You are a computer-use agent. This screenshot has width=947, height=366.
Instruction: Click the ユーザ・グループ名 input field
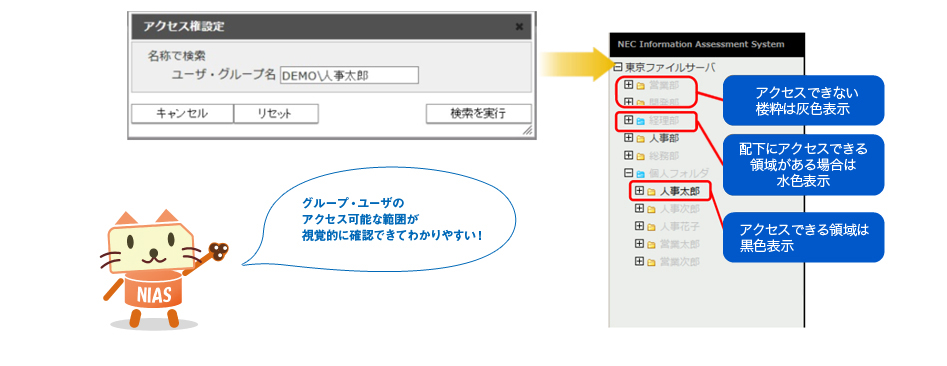coord(349,75)
